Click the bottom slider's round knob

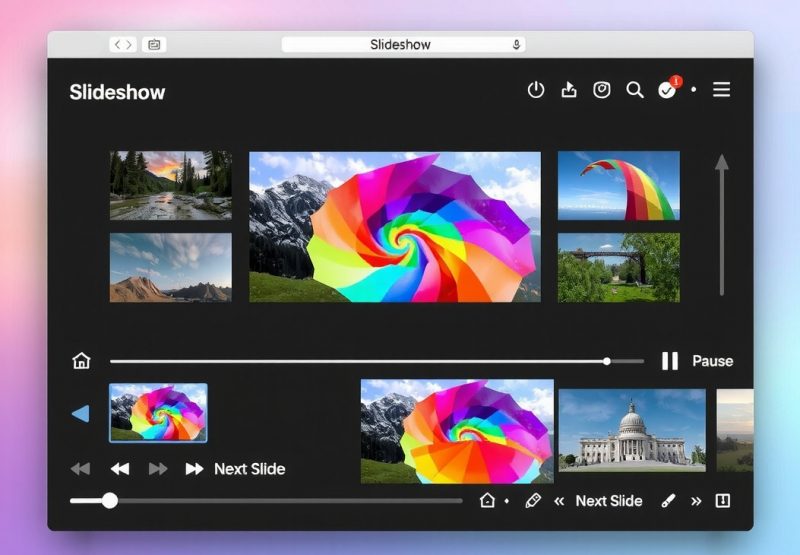tap(110, 501)
